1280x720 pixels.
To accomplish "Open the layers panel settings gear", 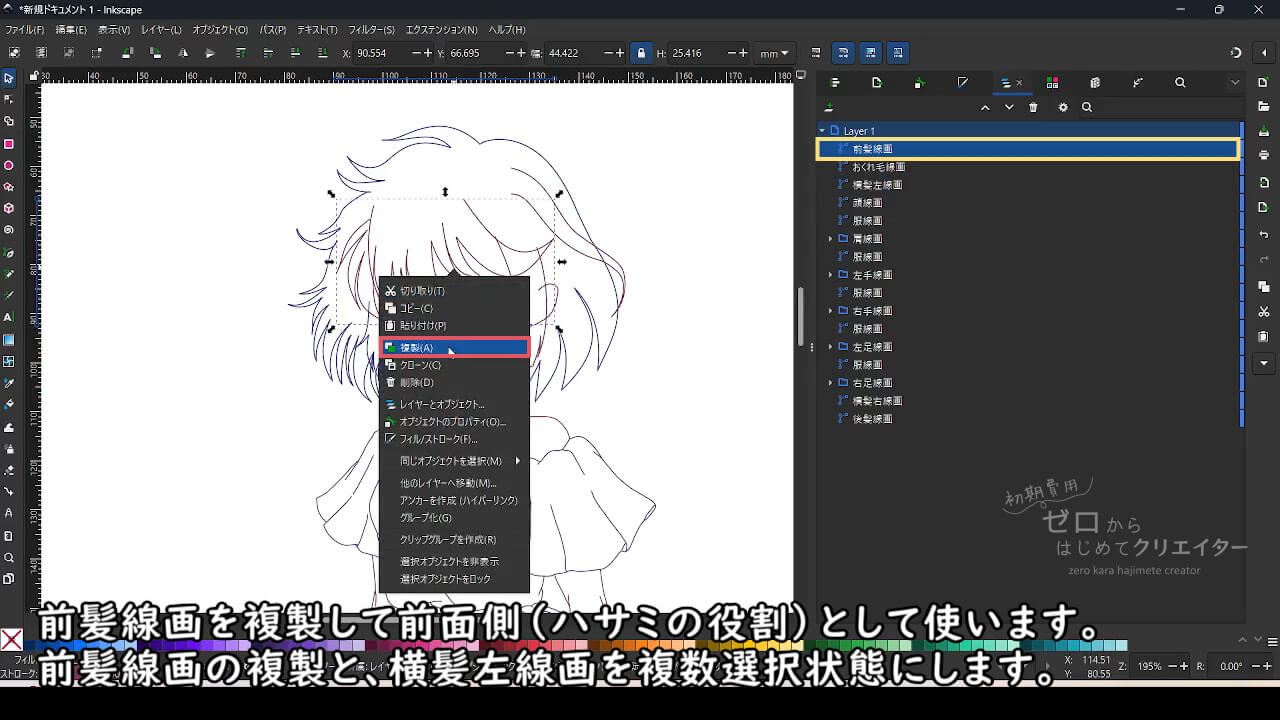I will click(1063, 107).
